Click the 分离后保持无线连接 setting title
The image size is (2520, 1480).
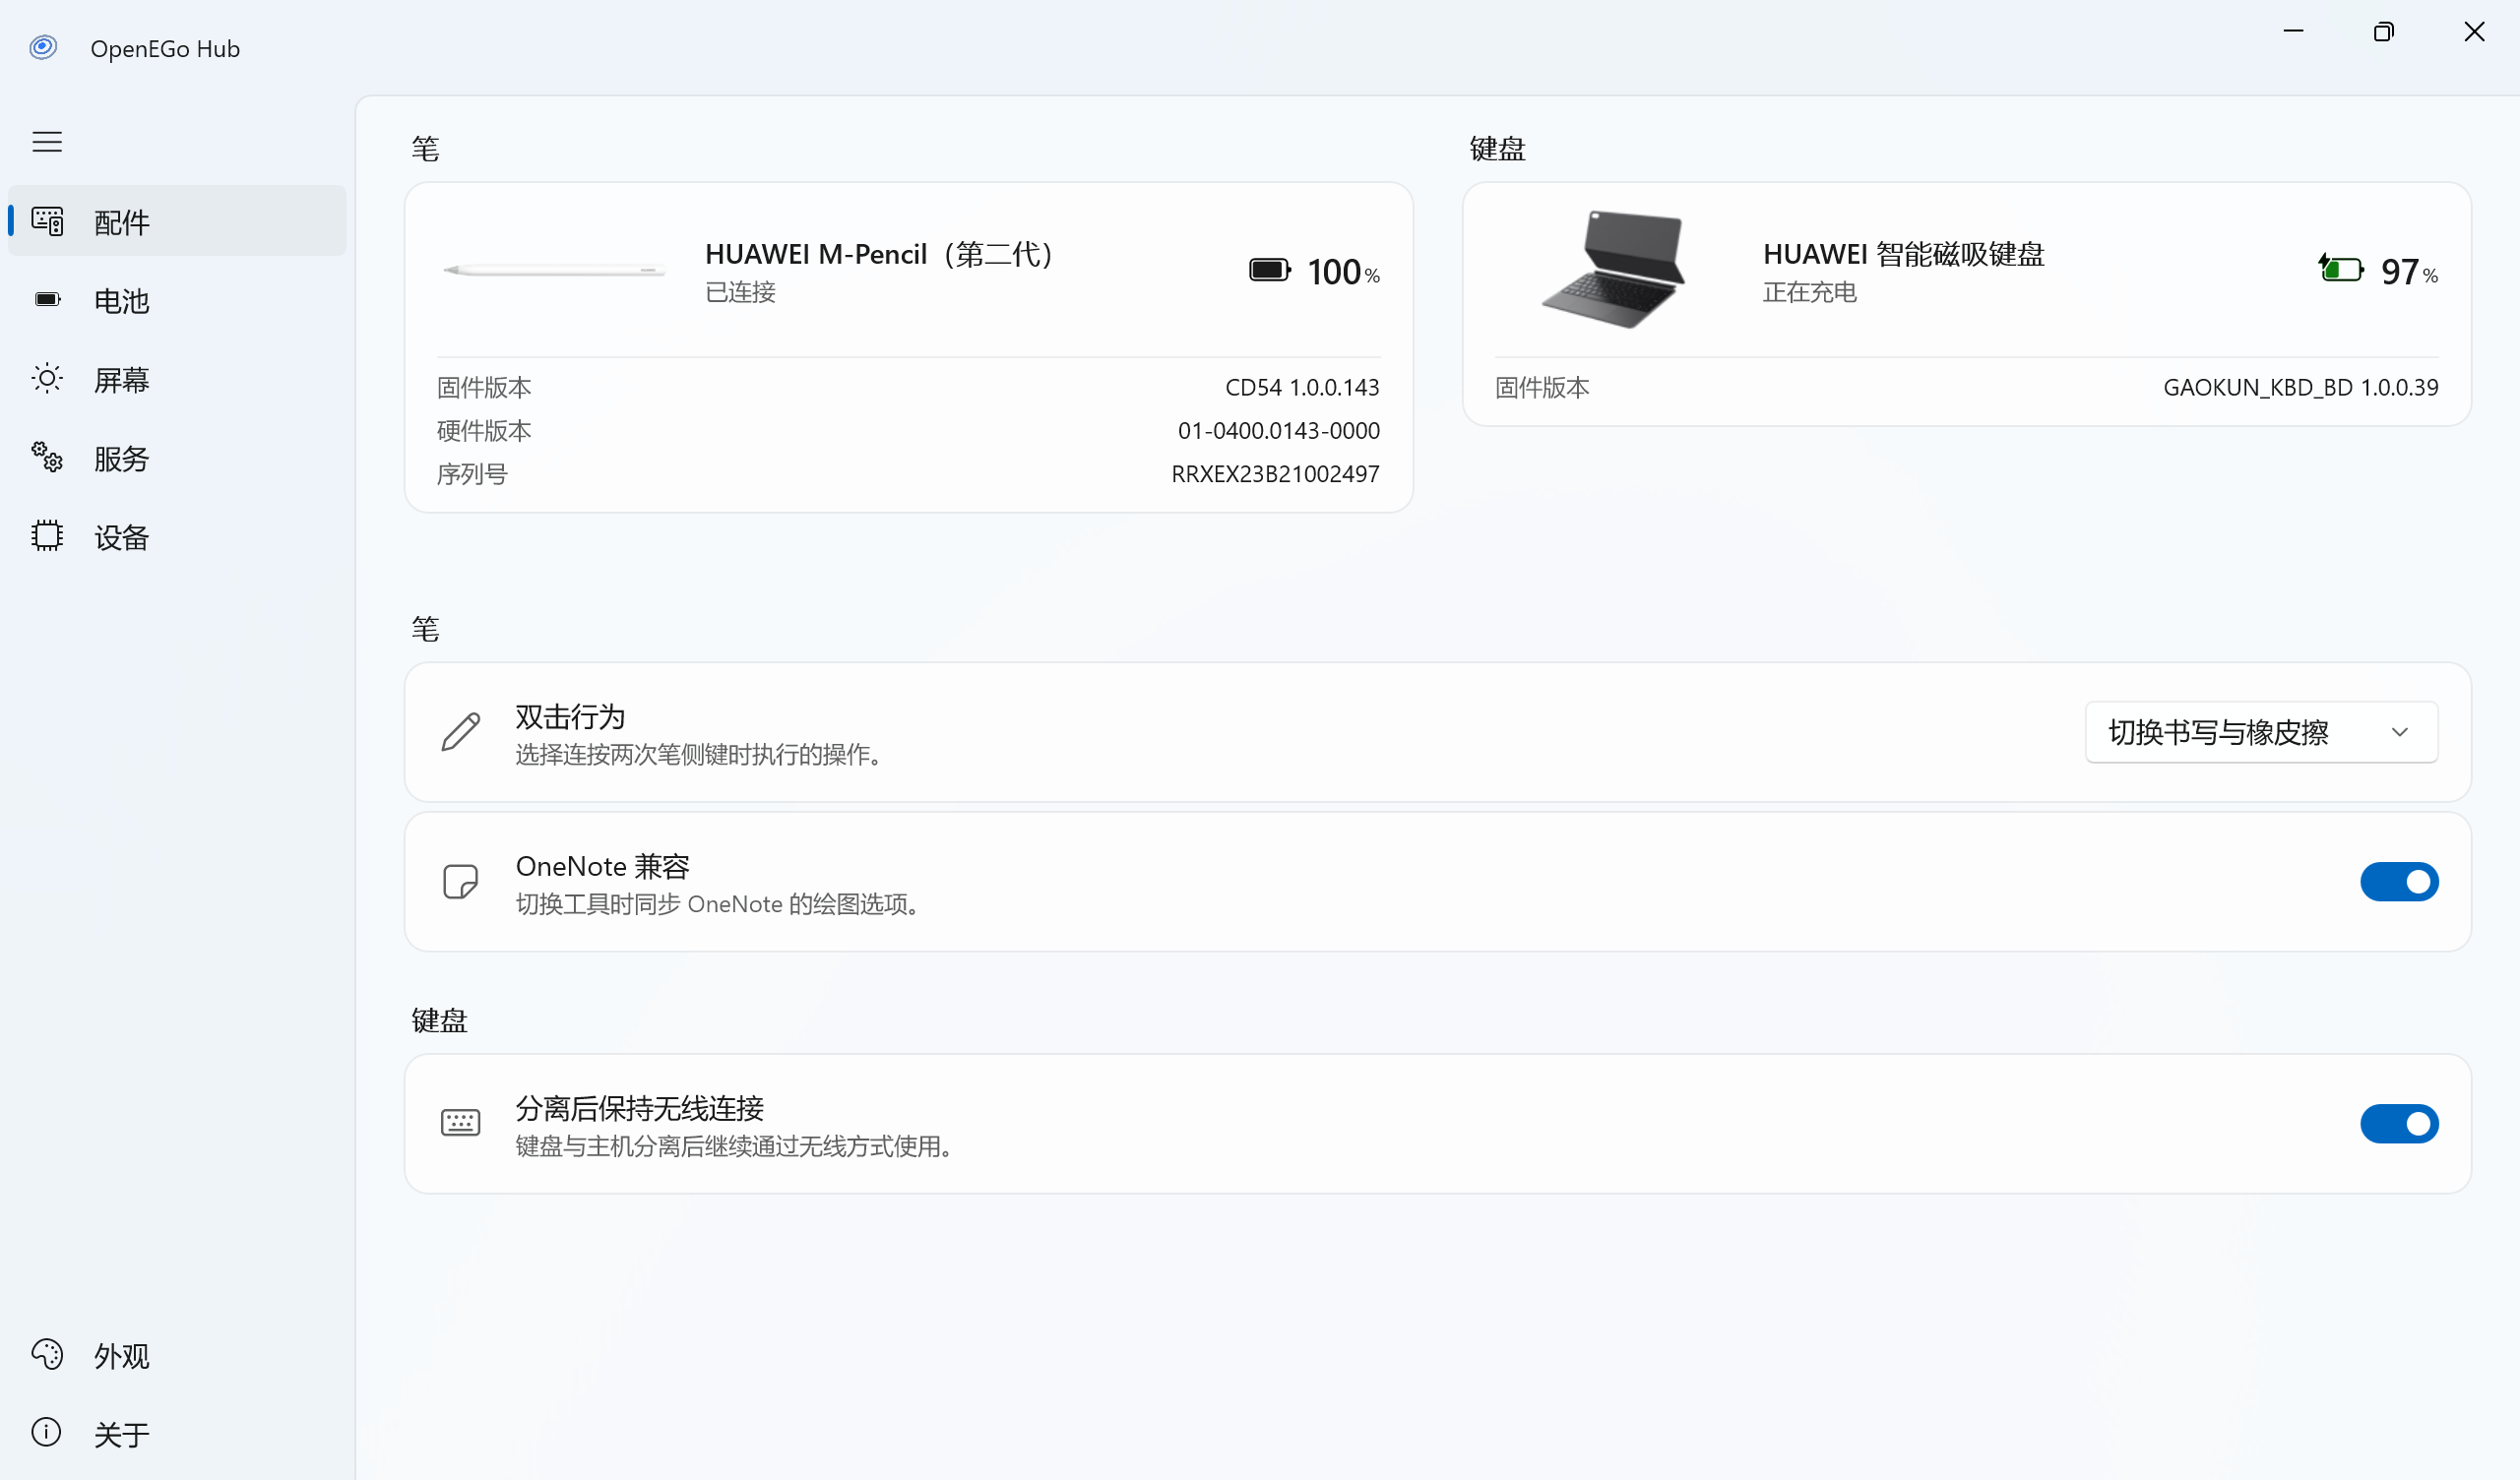coord(640,1108)
